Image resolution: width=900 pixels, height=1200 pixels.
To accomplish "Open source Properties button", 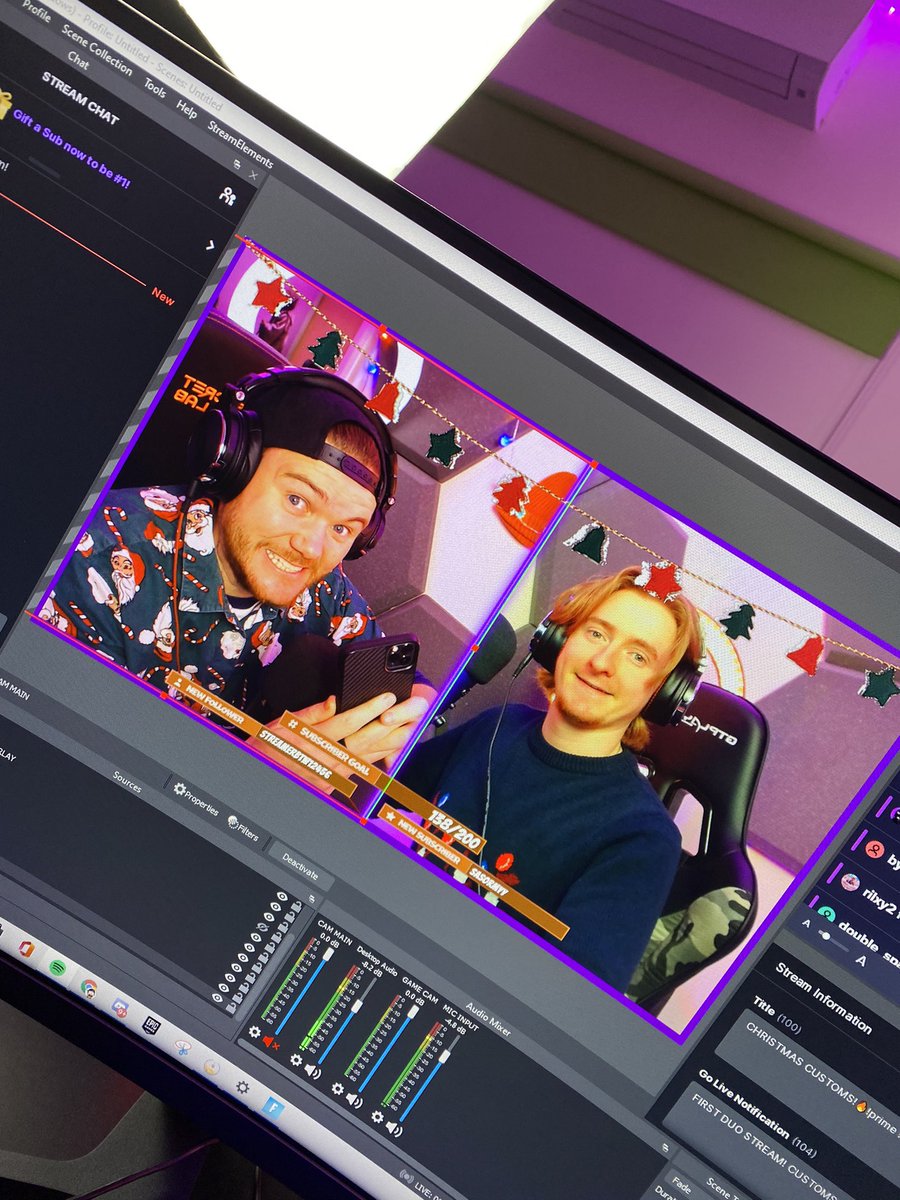I will coord(197,800).
